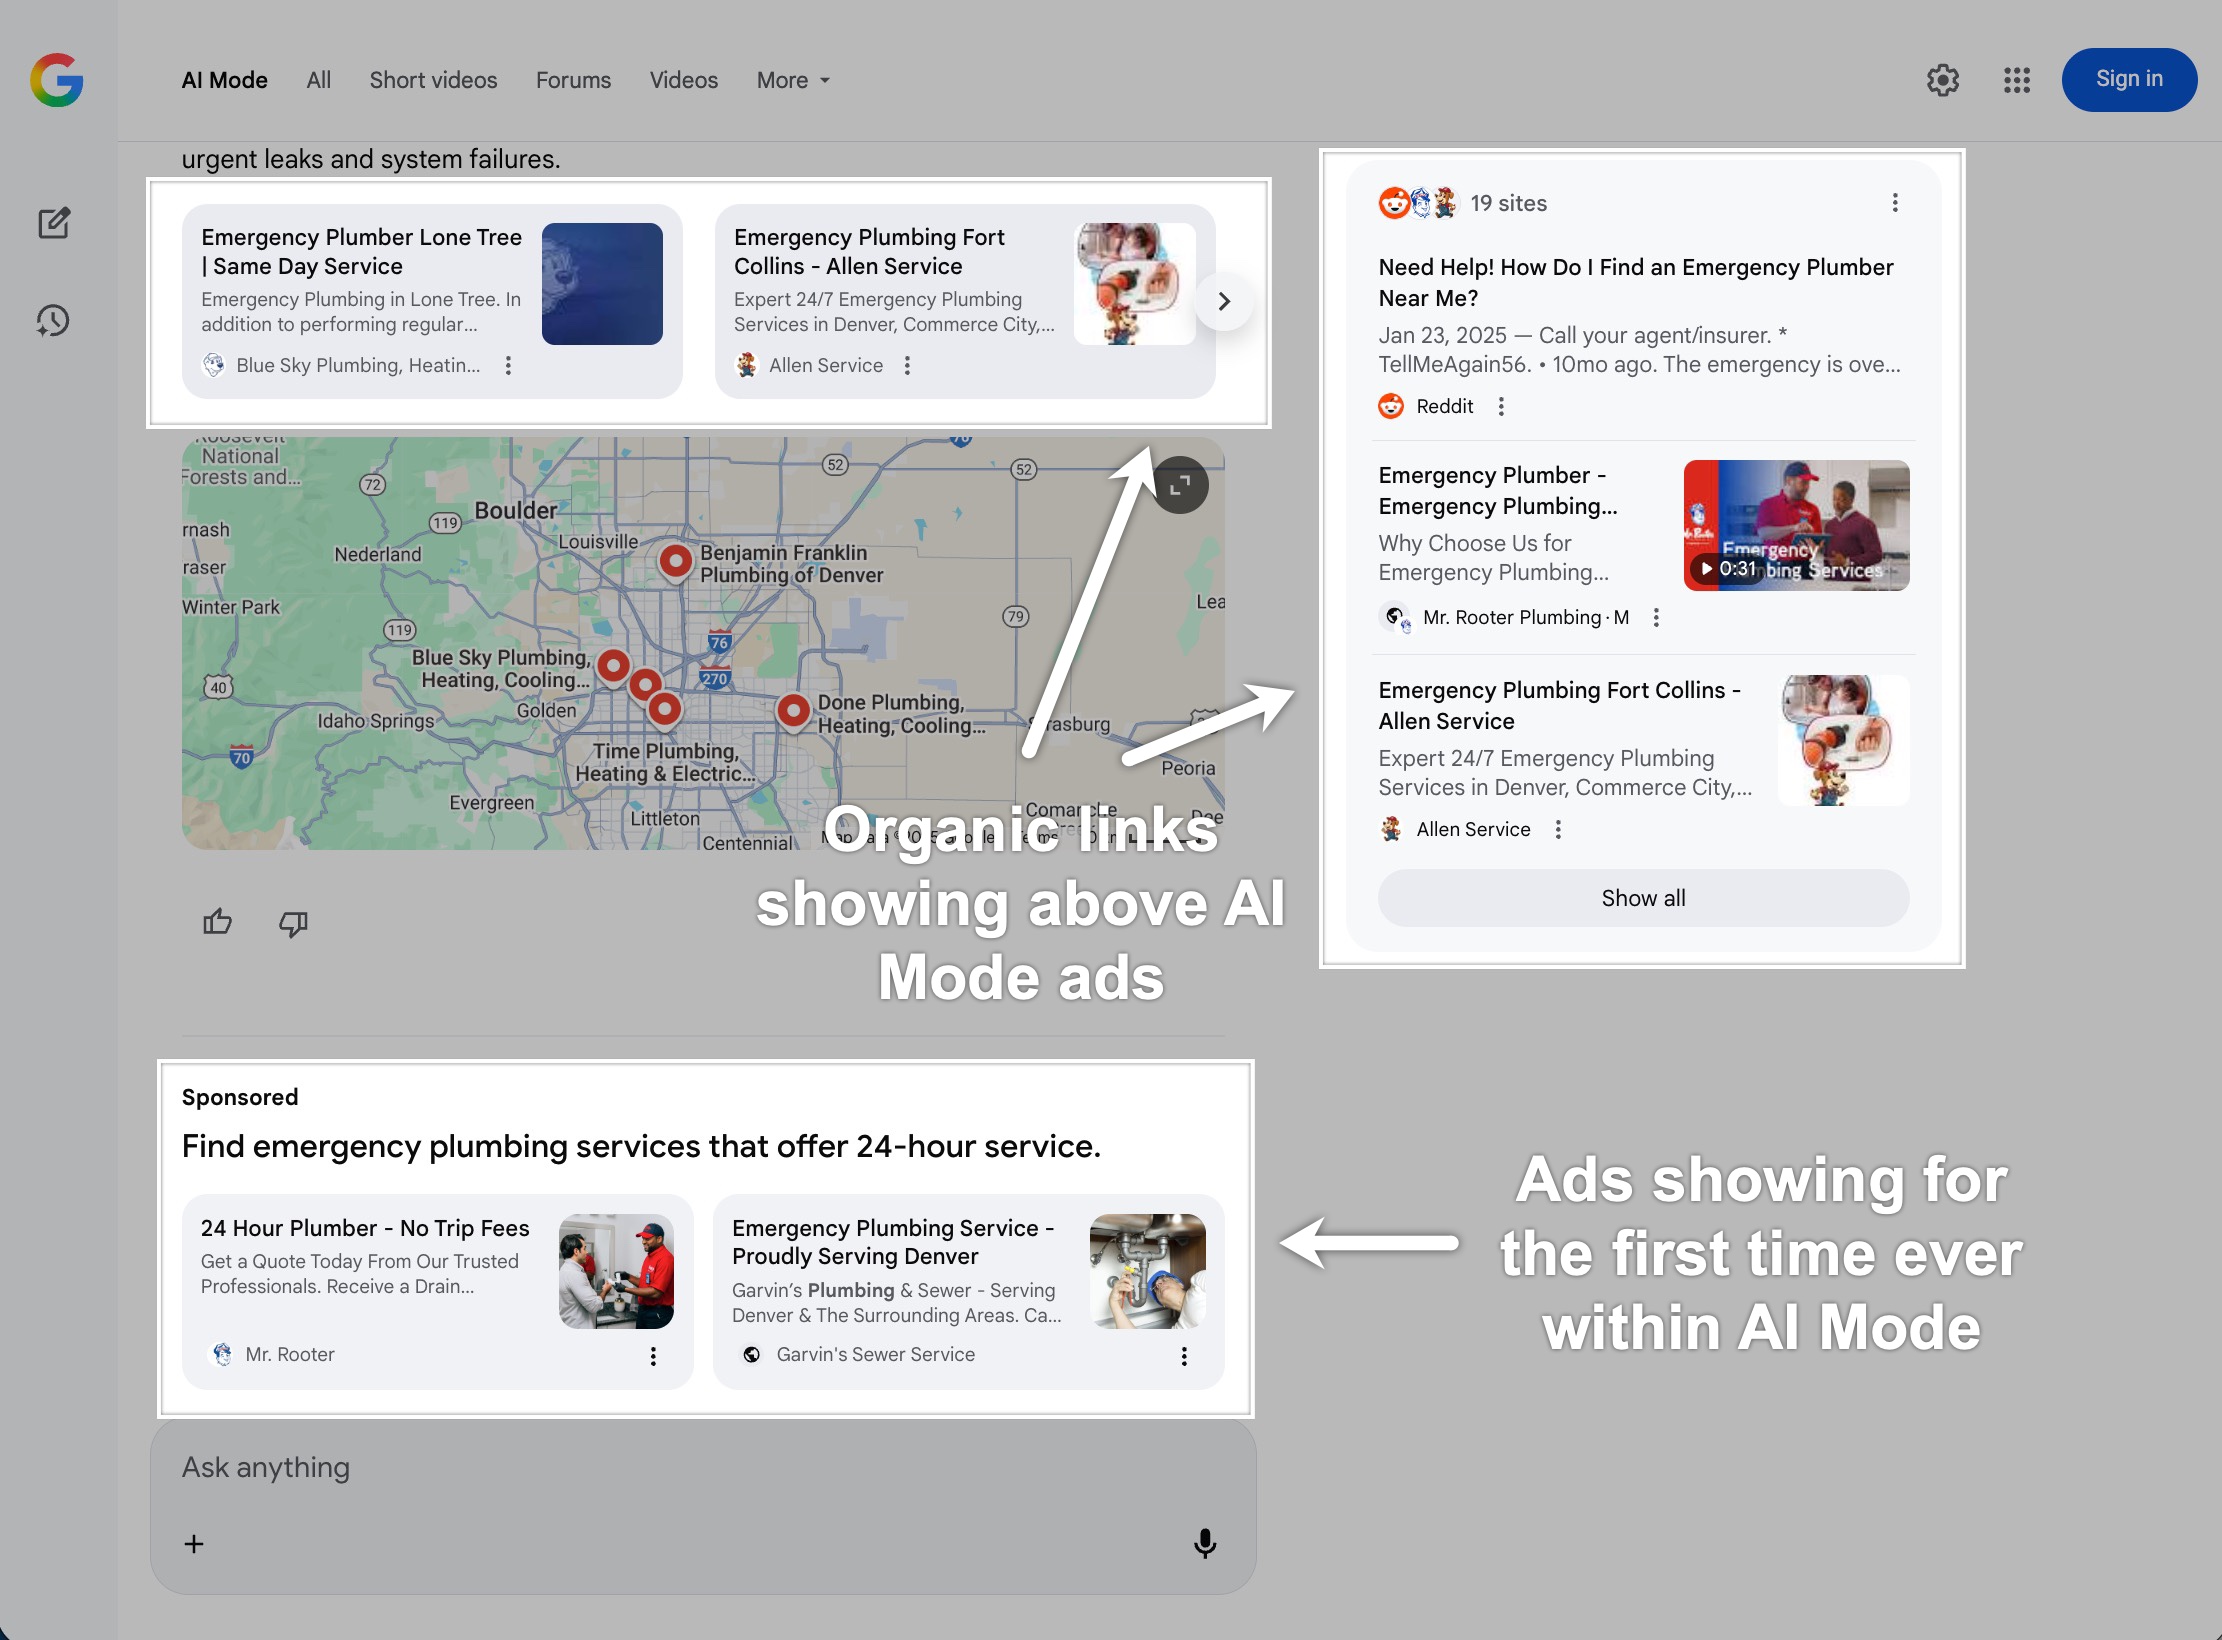The width and height of the screenshot is (2222, 1640).
Task: Expand the map with the fullscreen icon
Action: (1180, 484)
